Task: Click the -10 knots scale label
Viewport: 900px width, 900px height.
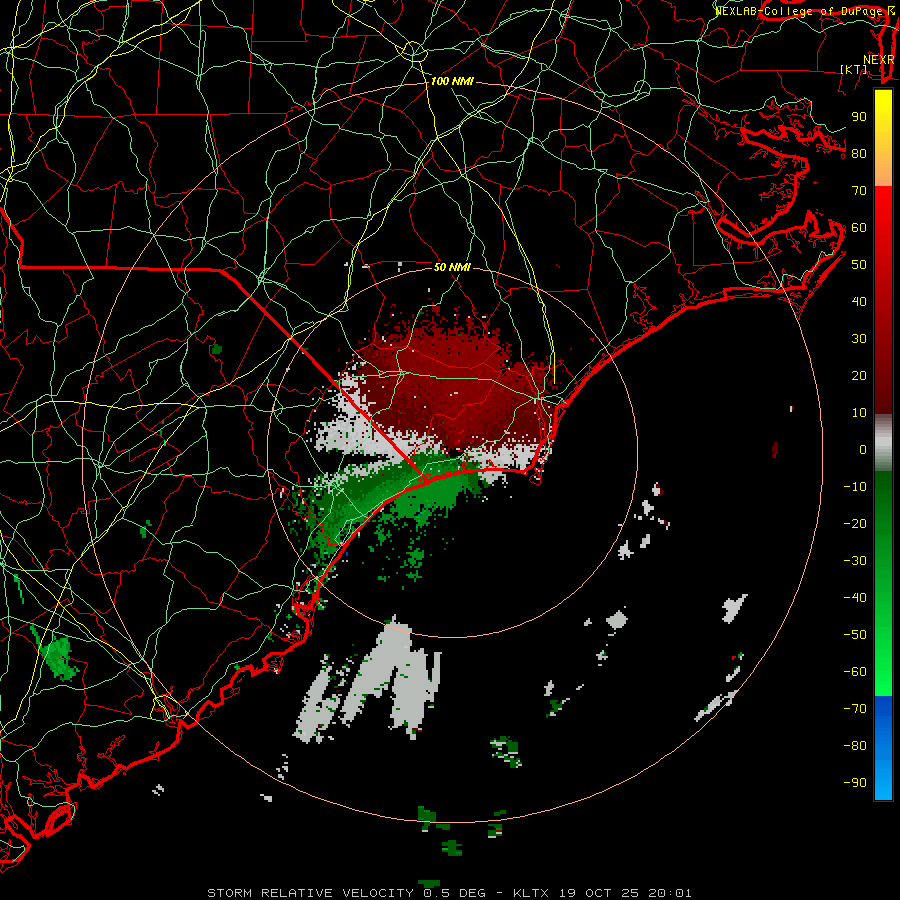Action: (x=855, y=487)
